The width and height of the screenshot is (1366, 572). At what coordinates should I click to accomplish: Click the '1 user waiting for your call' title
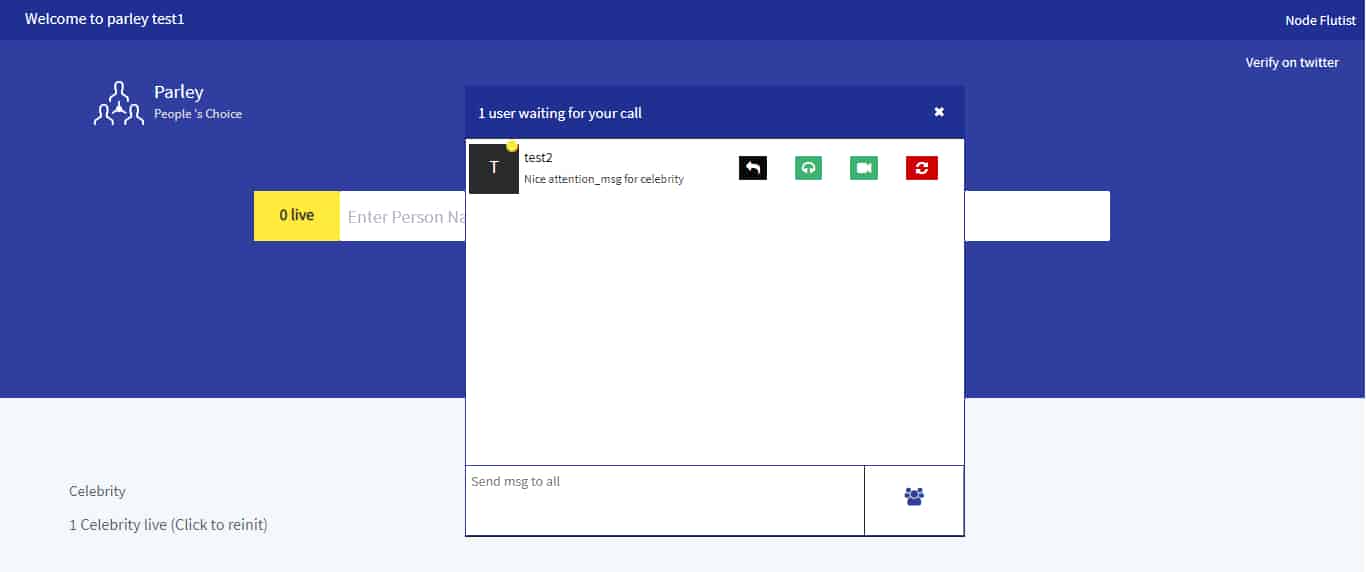point(560,113)
